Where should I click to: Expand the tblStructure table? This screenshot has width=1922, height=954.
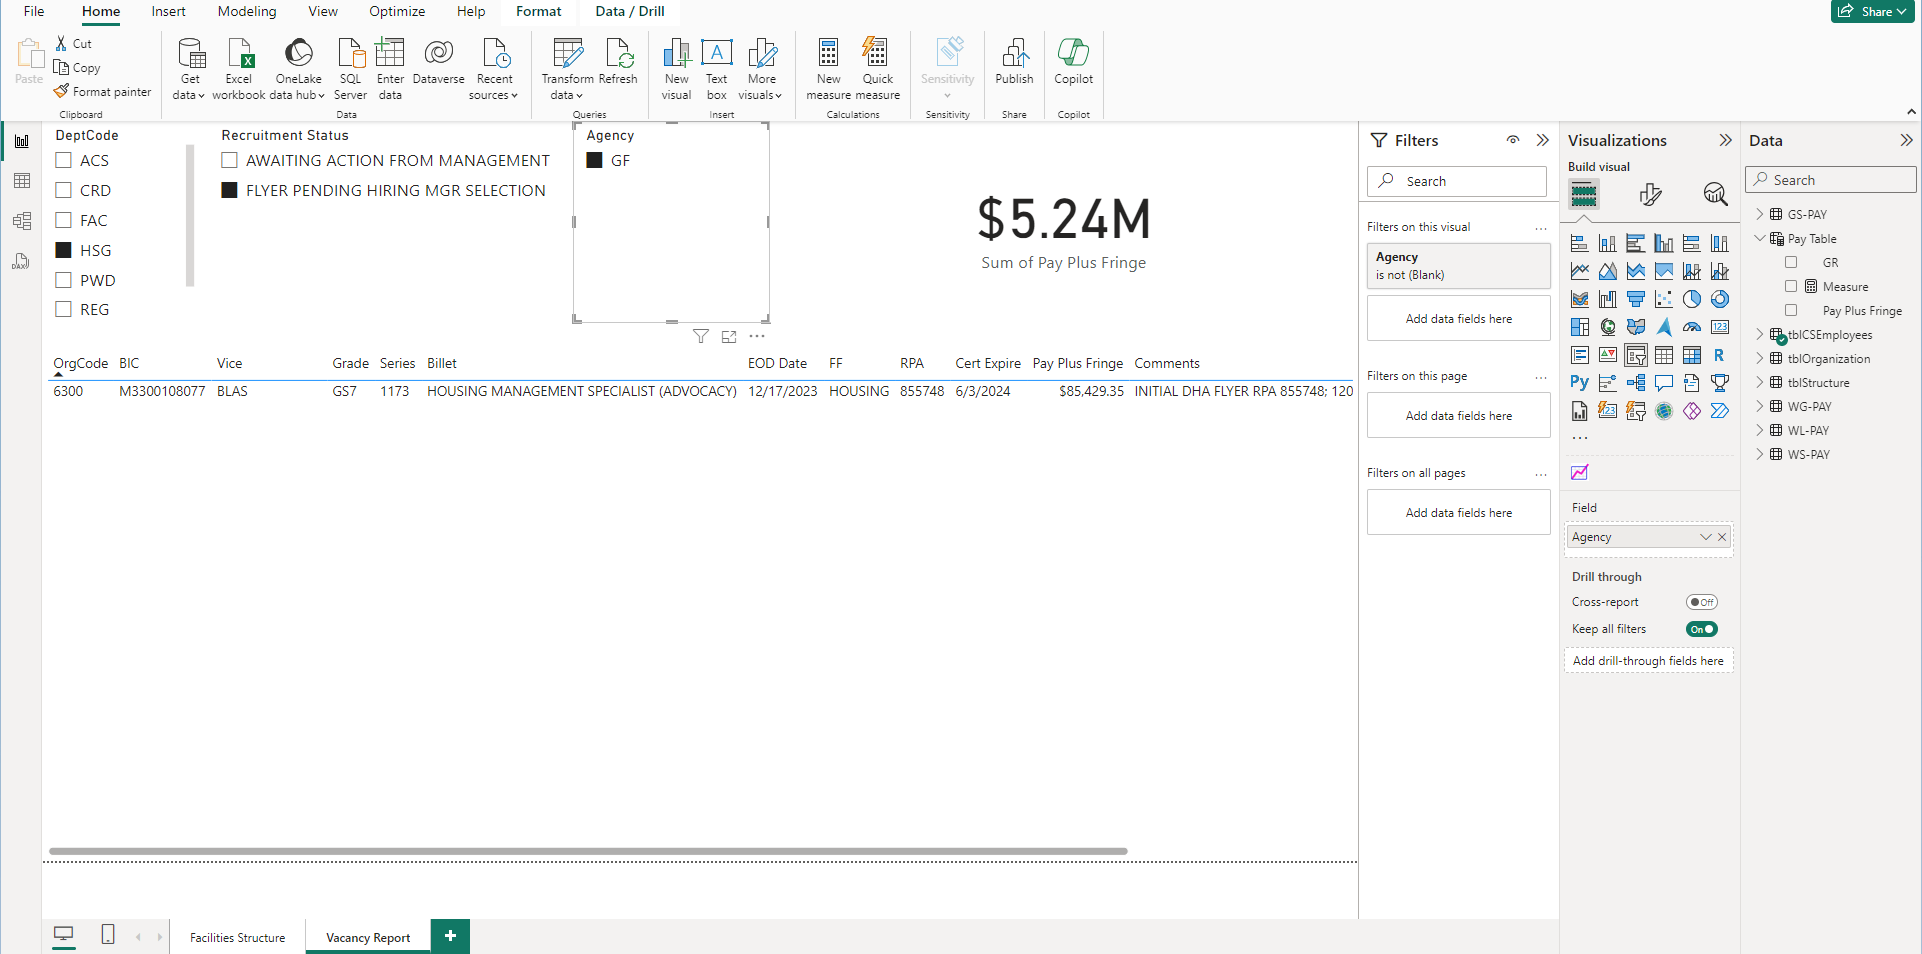coord(1760,382)
